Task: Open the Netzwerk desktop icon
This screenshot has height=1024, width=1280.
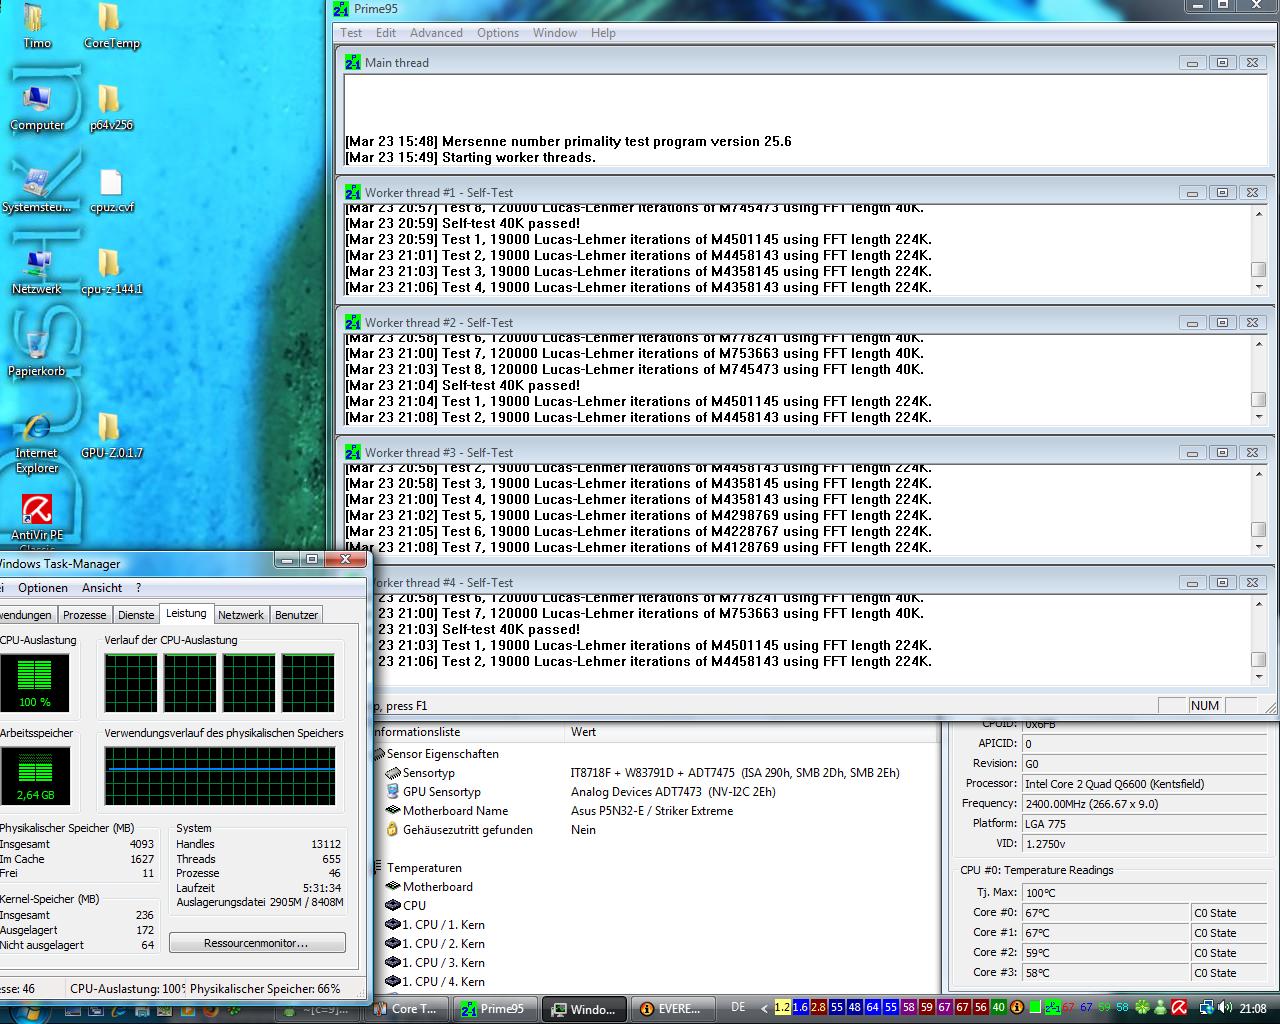Action: pyautogui.click(x=37, y=271)
